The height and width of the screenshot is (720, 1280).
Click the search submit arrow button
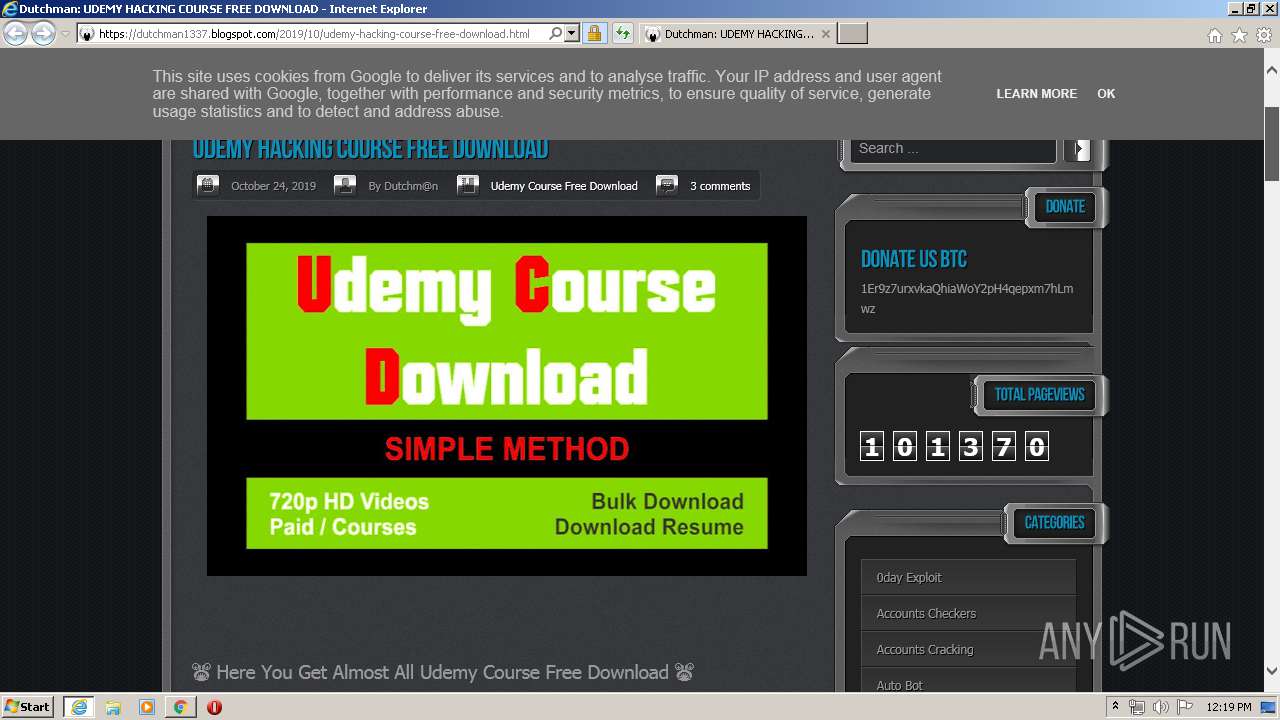pos(1077,149)
